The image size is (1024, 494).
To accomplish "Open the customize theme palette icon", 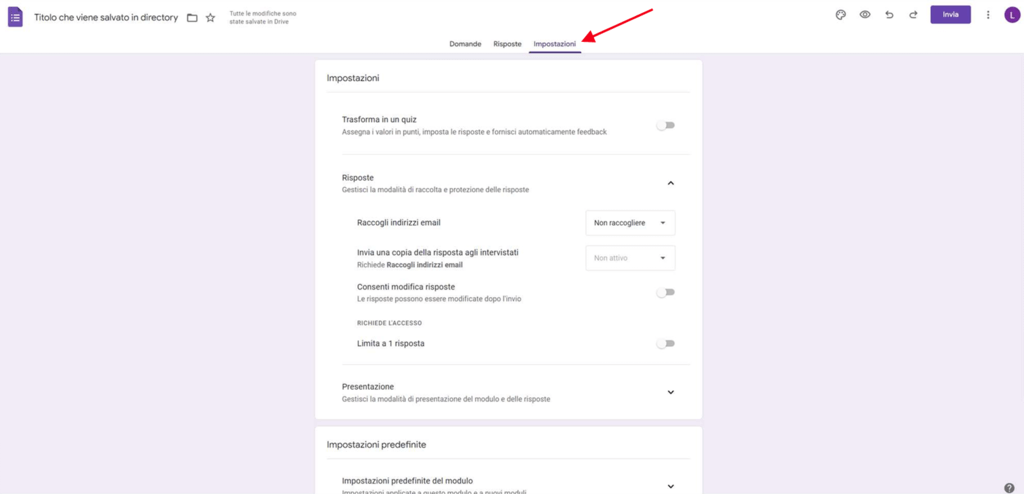I will click(840, 15).
